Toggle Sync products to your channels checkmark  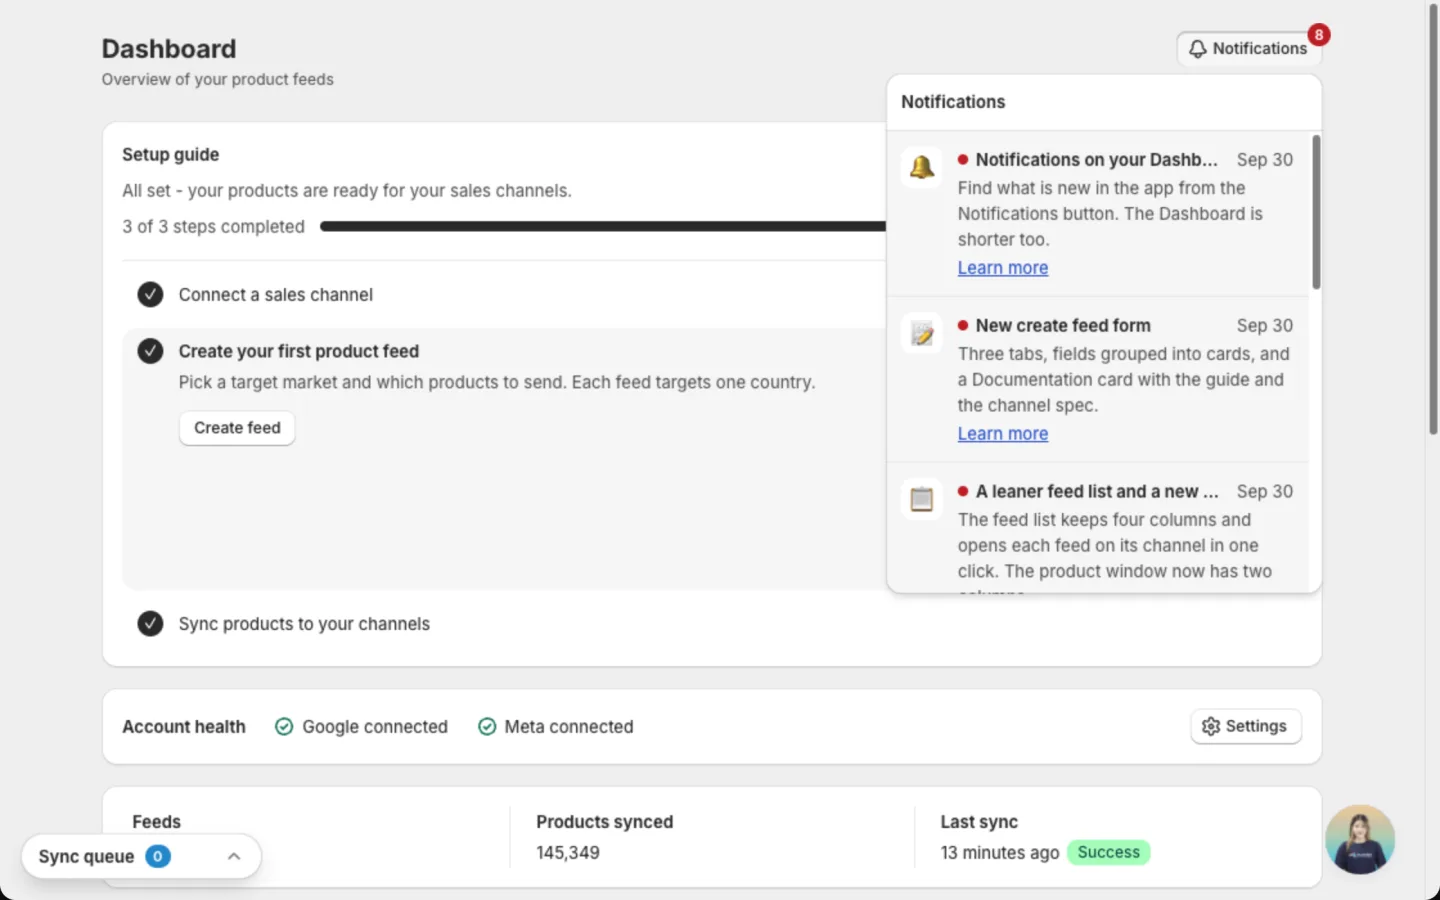[x=150, y=623]
